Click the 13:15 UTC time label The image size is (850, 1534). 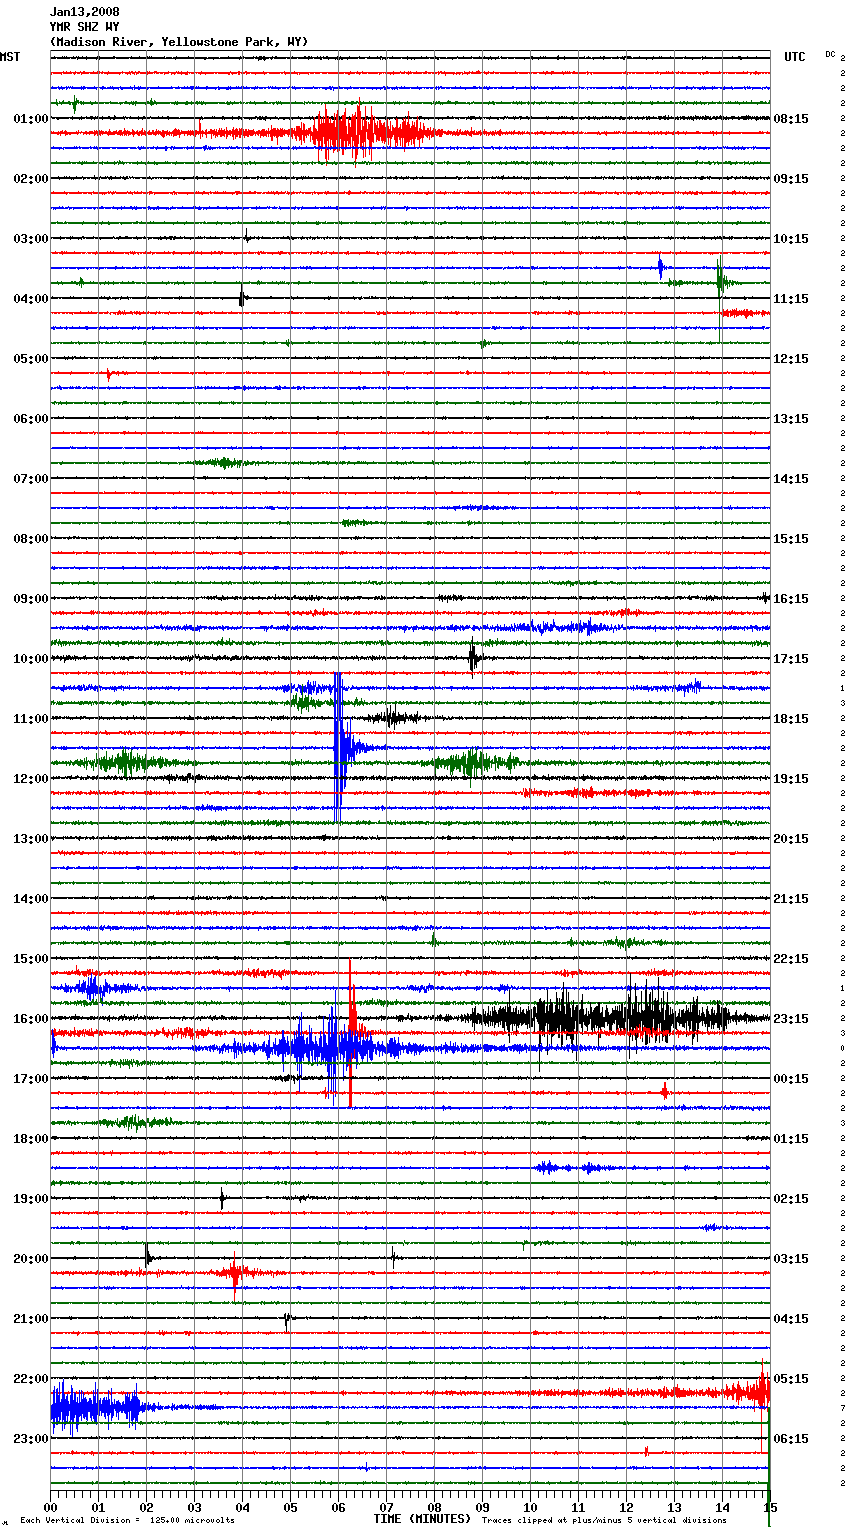[791, 419]
